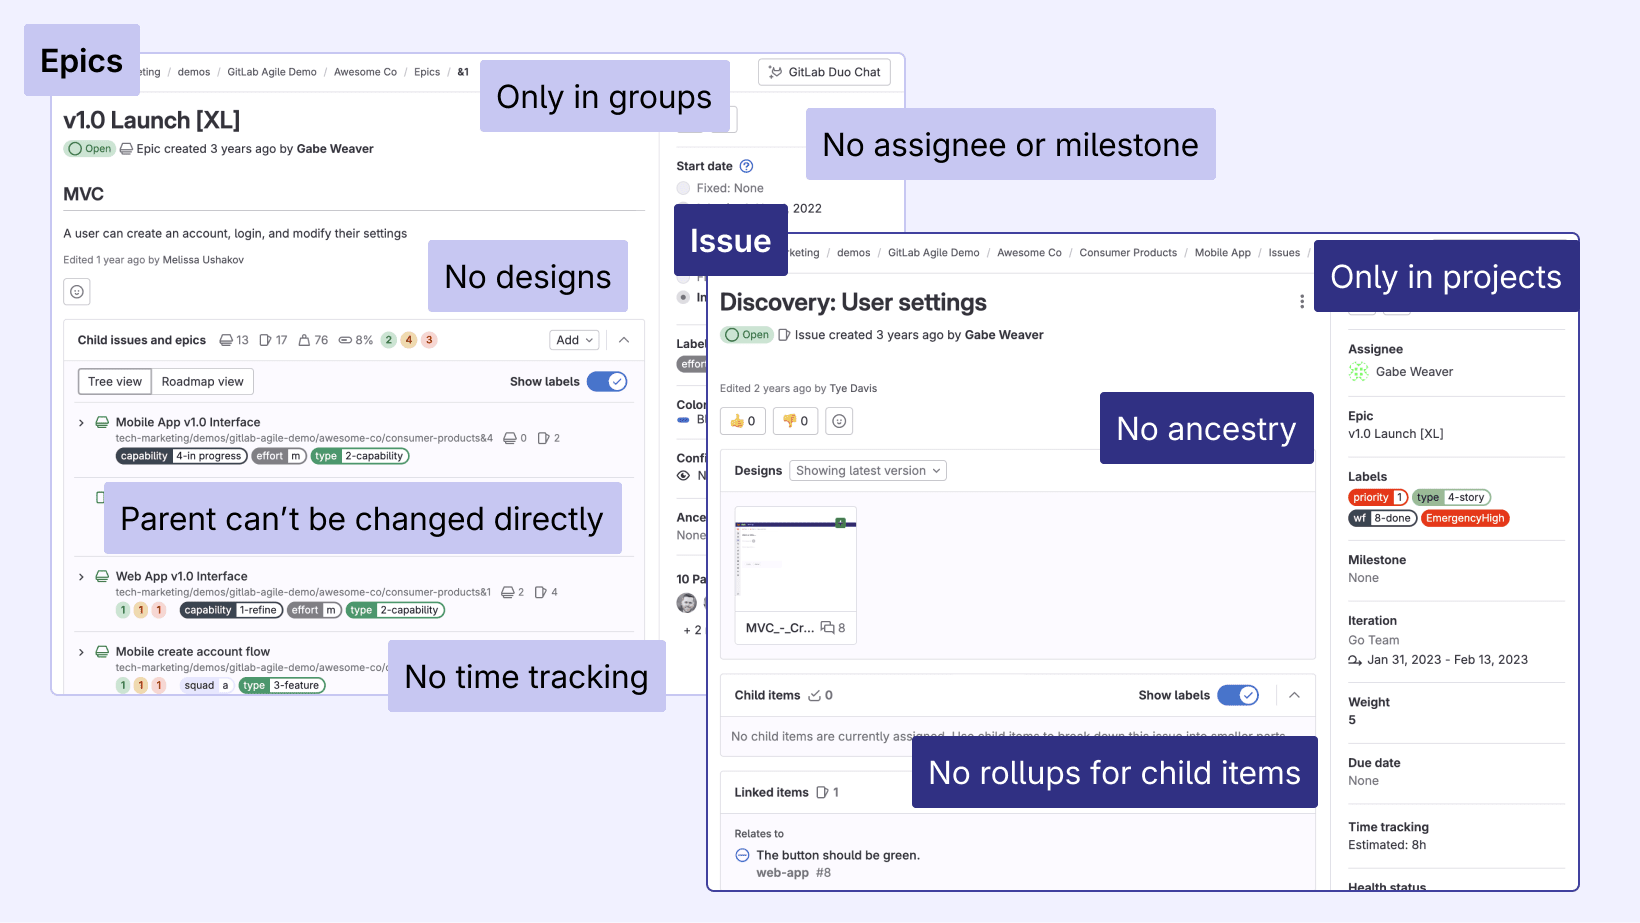Click the EmergencyHigh label
Screen dimensions: 1640x923
[x=1465, y=518]
